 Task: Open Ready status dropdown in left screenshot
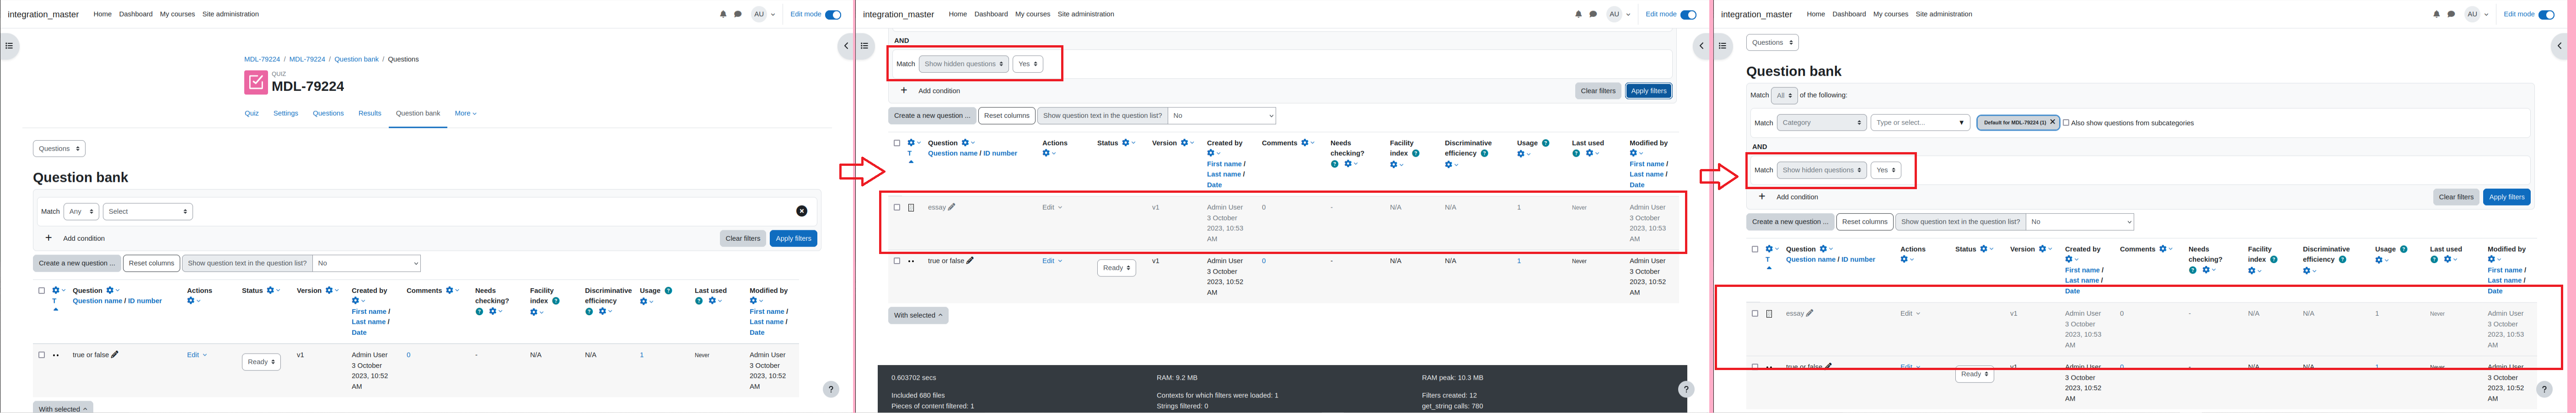click(261, 362)
